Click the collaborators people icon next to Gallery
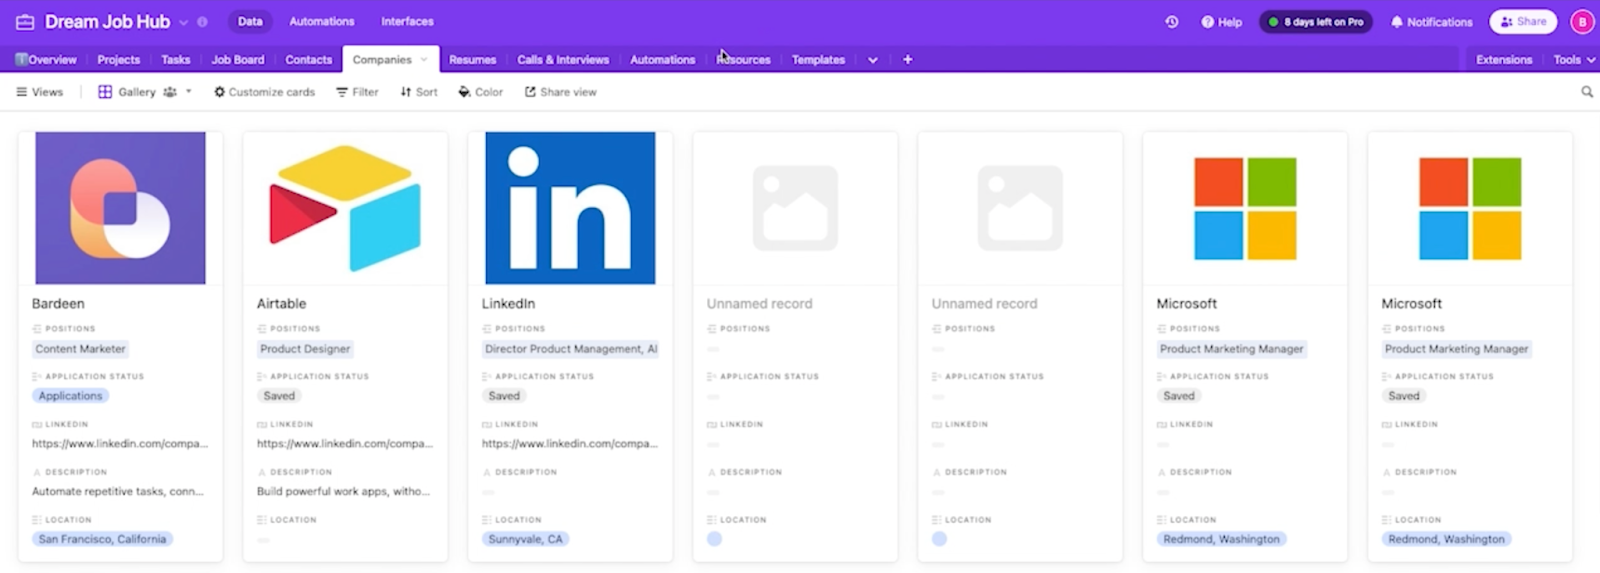 tap(170, 92)
